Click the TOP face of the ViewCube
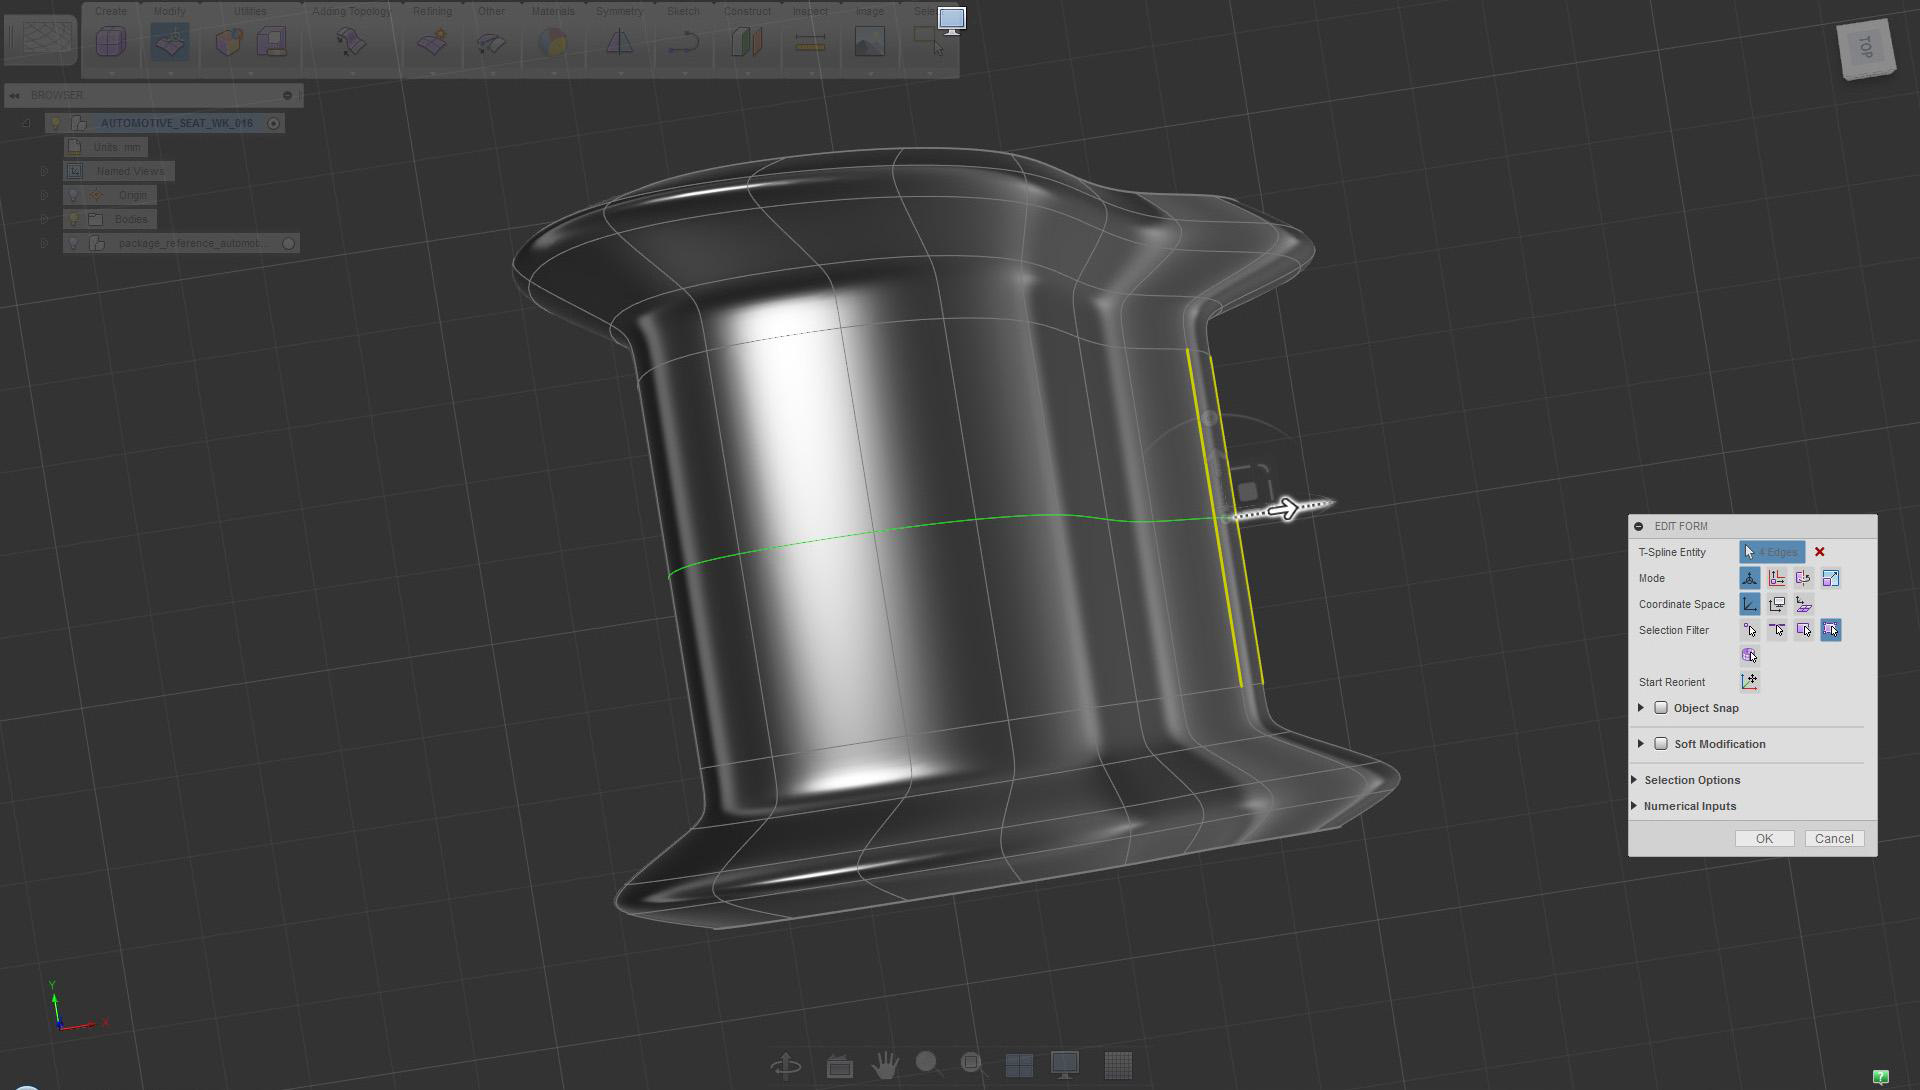 [1865, 46]
